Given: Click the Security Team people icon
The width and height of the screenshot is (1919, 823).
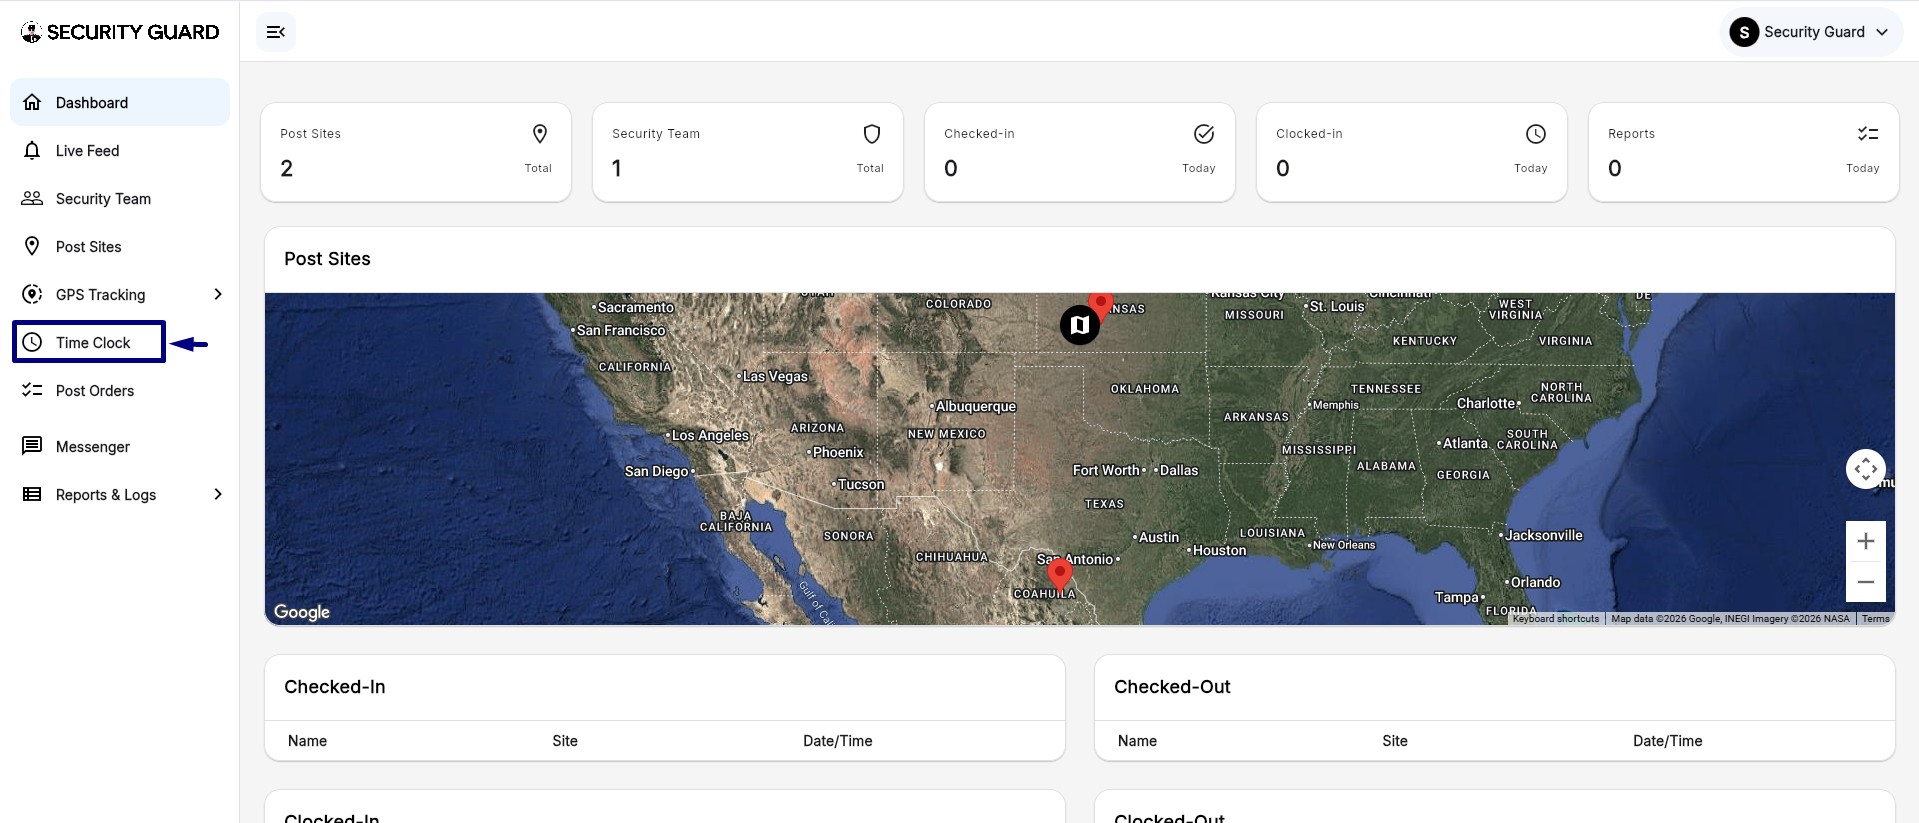Looking at the screenshot, I should (x=32, y=198).
